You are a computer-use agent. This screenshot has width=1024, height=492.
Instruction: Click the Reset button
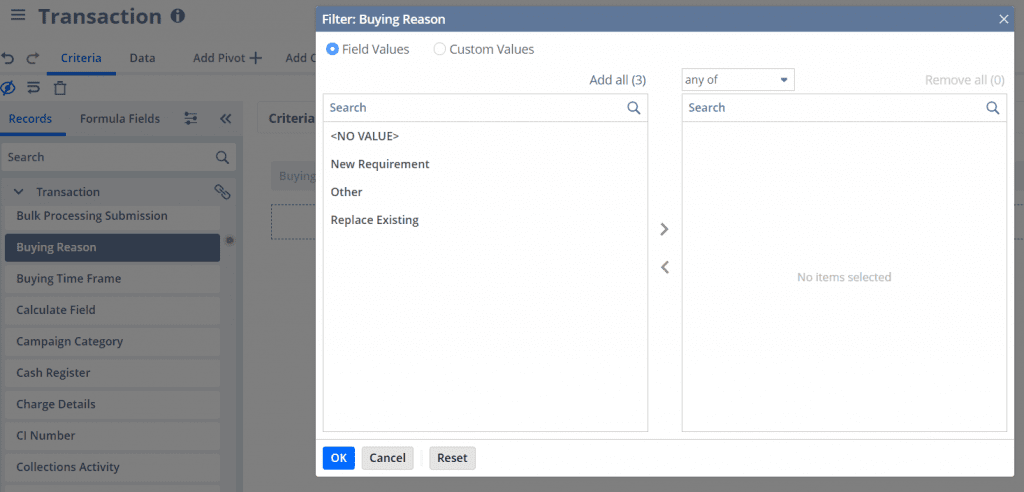pos(452,458)
